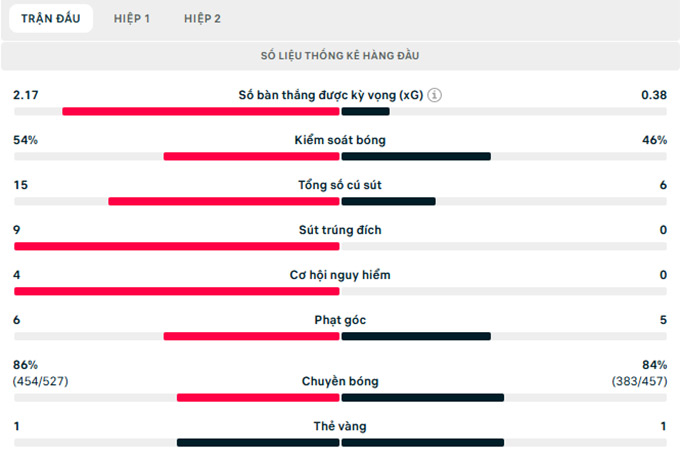The height and width of the screenshot is (462, 680).
Task: Click the 84% passing value
Action: 656,365
